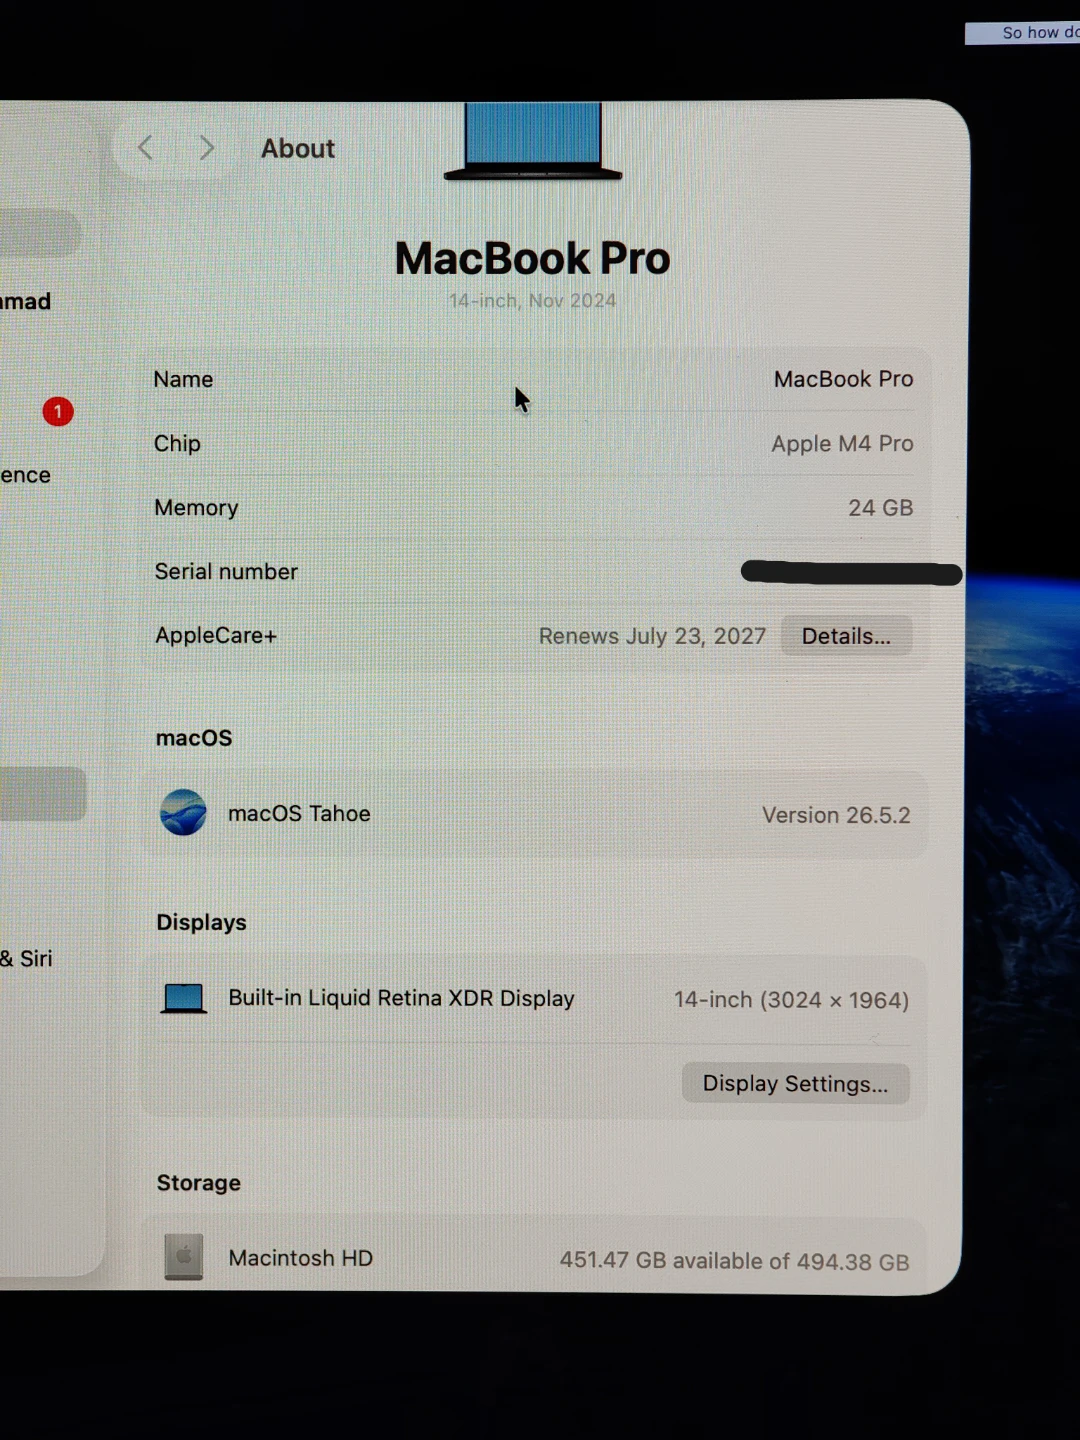Viewport: 1080px width, 1440px height.
Task: Click the Displays section heading
Action: pos(201,923)
